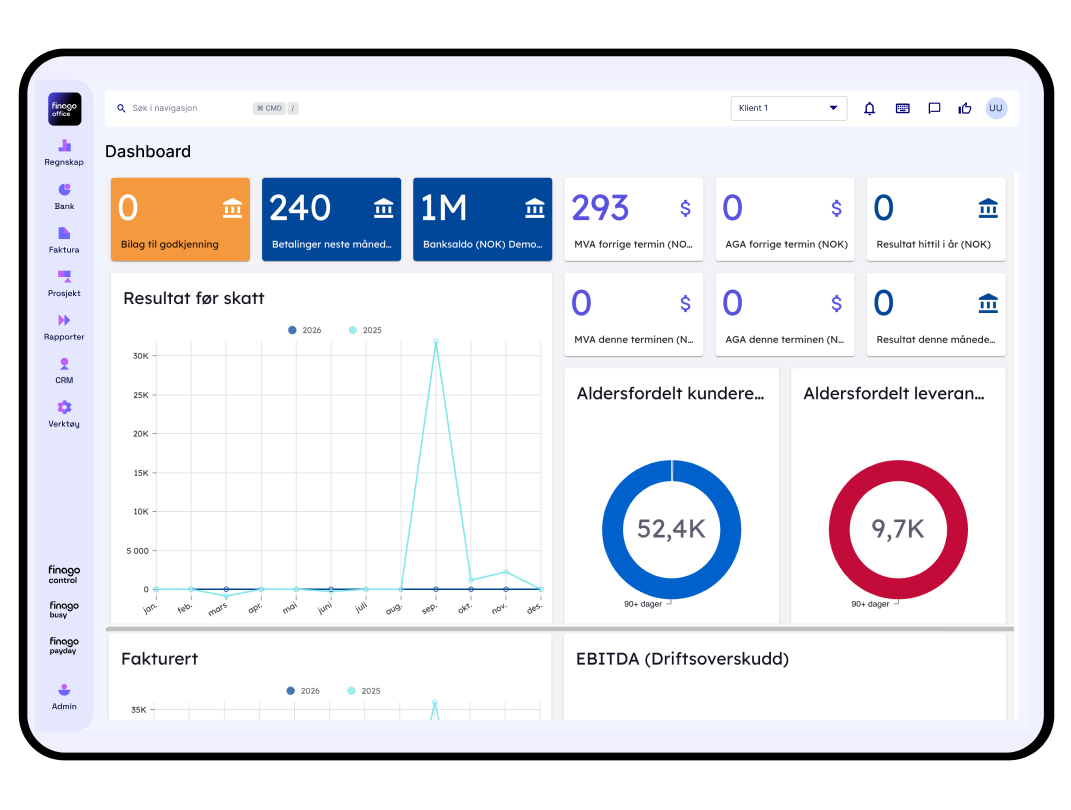Open the chat message bubble

point(933,108)
